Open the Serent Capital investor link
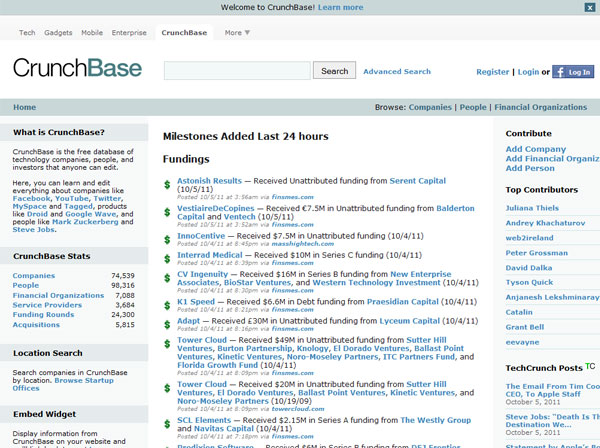Image resolution: width=600 pixels, height=448 pixels. (x=417, y=181)
